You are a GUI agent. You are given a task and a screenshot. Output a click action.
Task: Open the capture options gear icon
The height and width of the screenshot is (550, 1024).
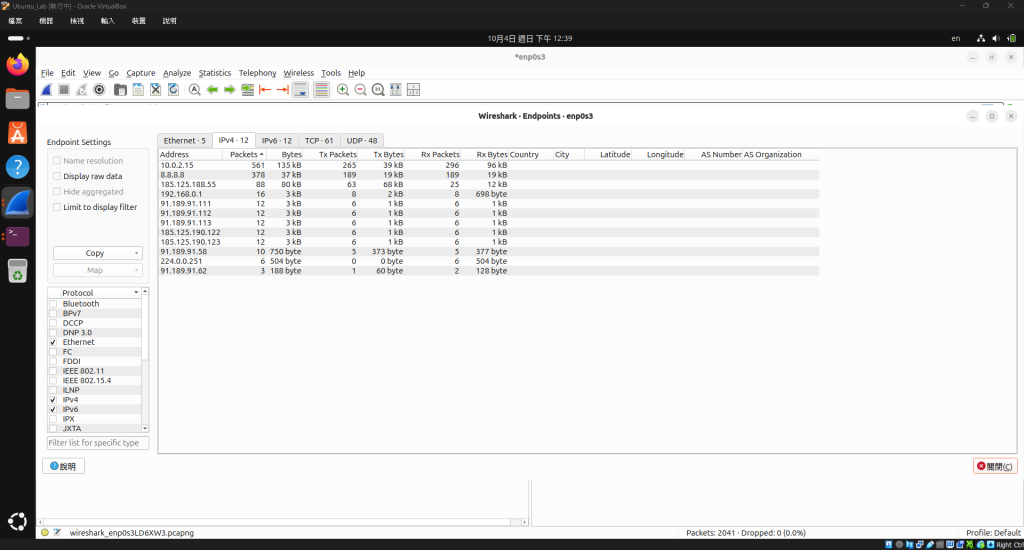99,89
